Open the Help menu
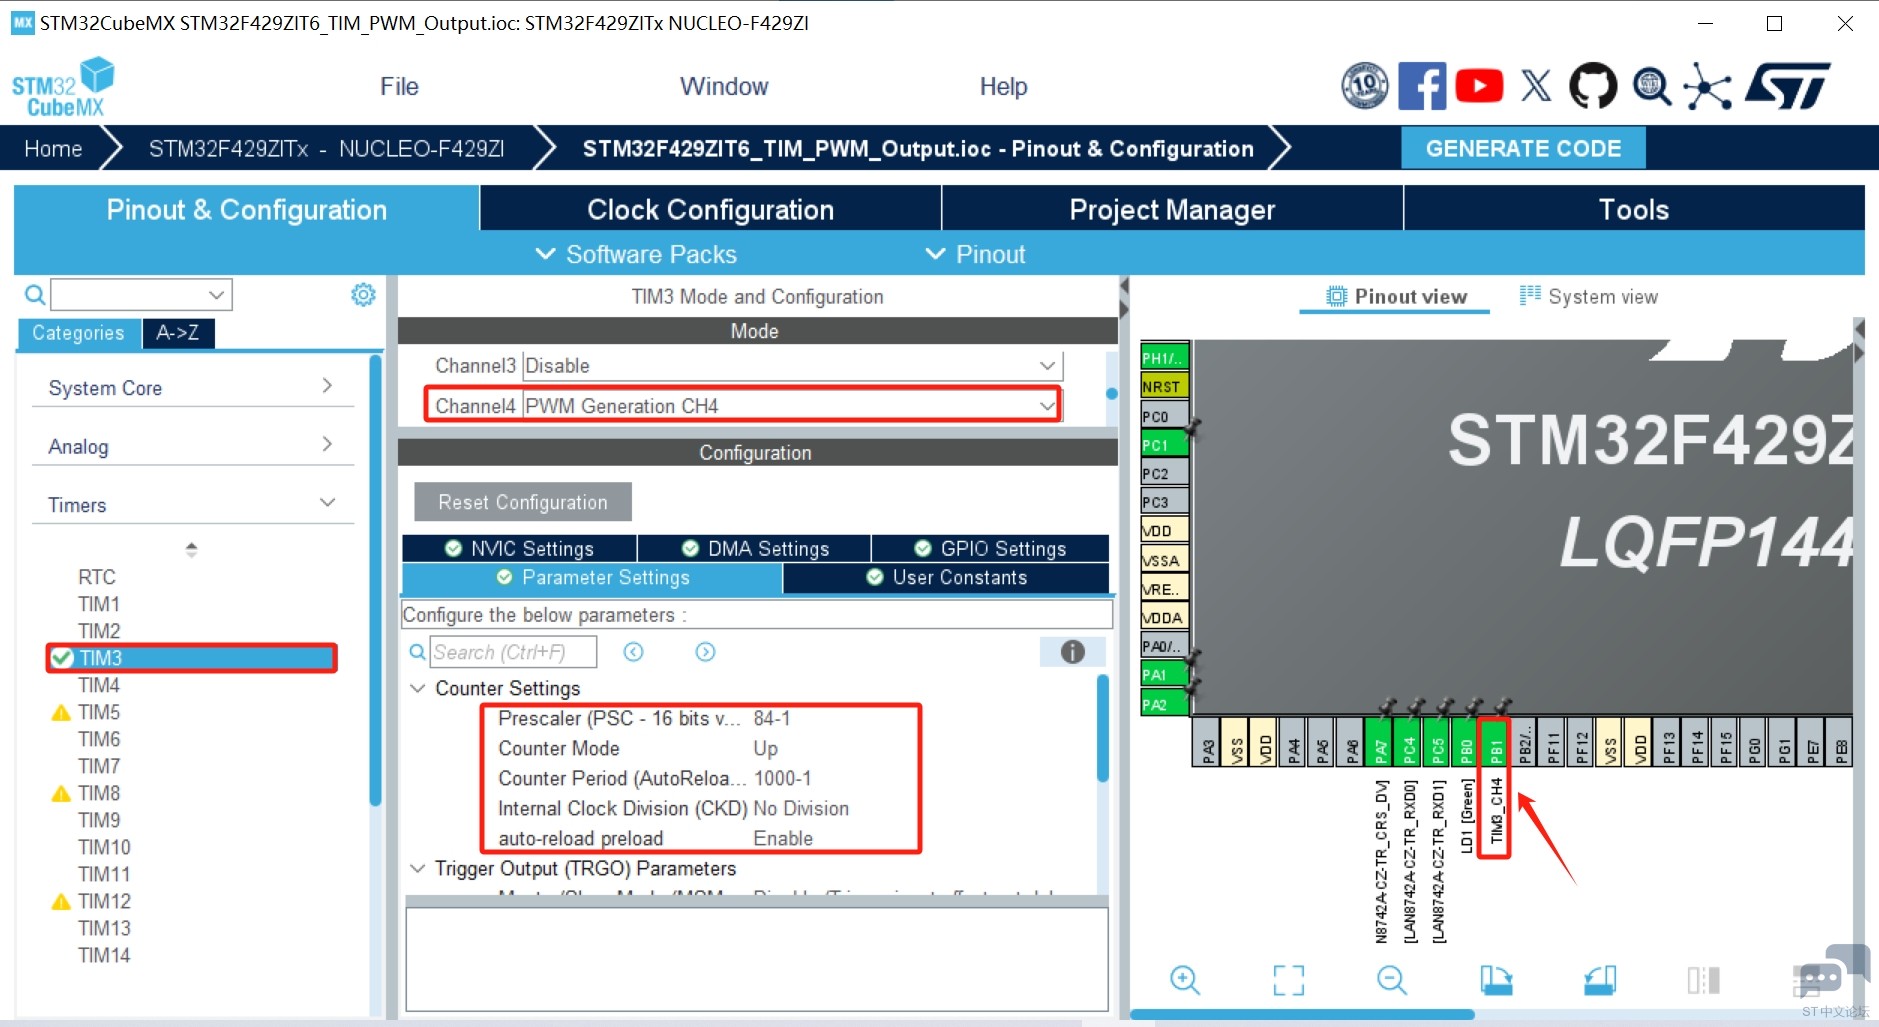 [1003, 86]
